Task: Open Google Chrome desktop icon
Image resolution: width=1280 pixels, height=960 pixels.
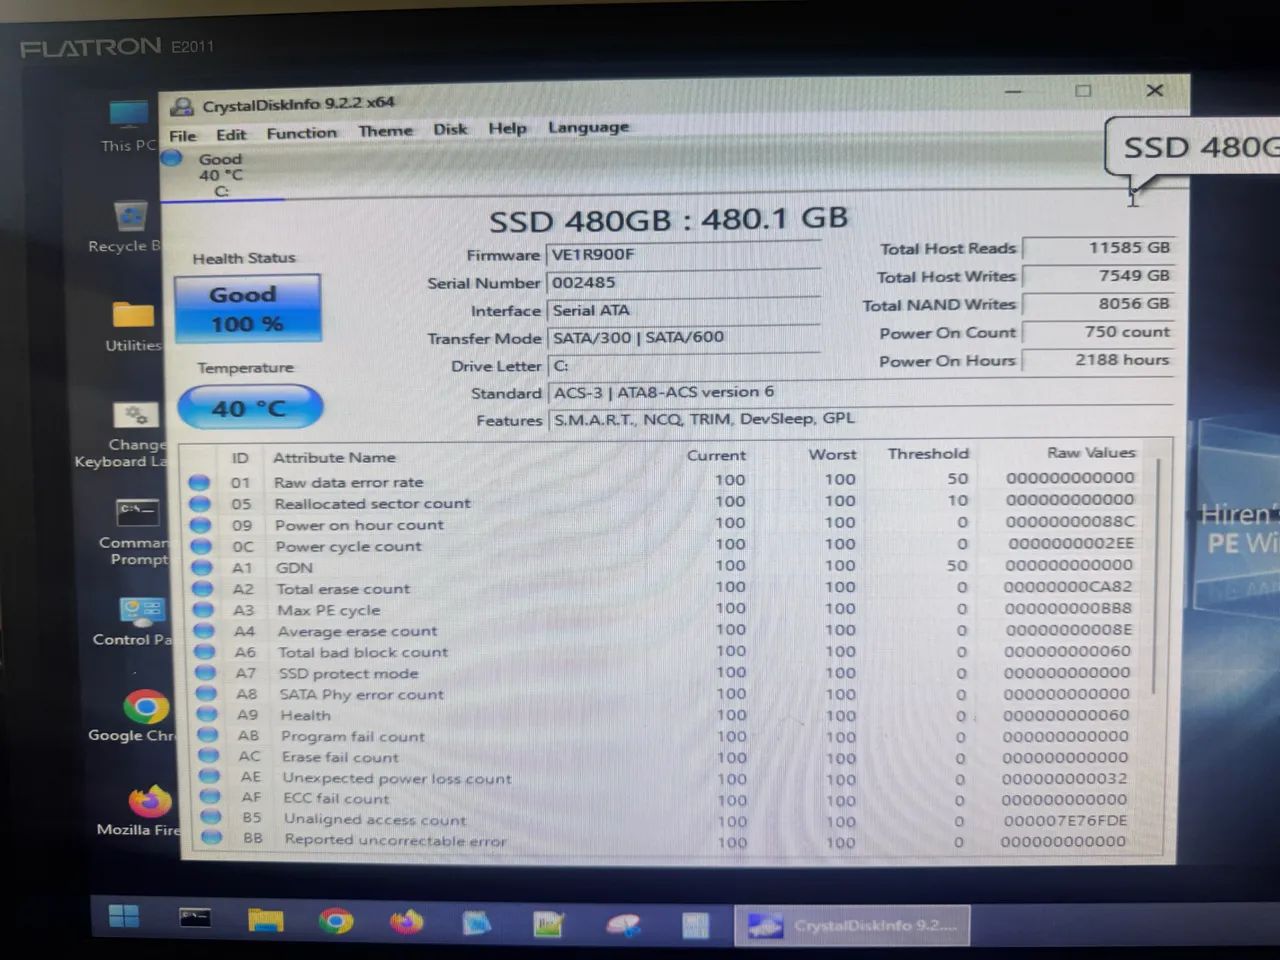Action: click(x=138, y=715)
